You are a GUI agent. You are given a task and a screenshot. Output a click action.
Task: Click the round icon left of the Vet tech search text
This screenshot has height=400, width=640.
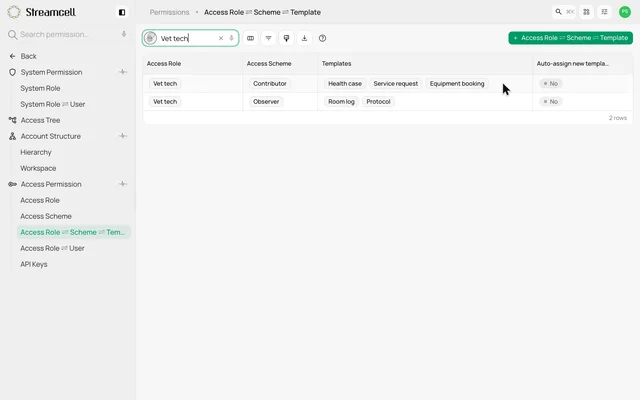150,38
